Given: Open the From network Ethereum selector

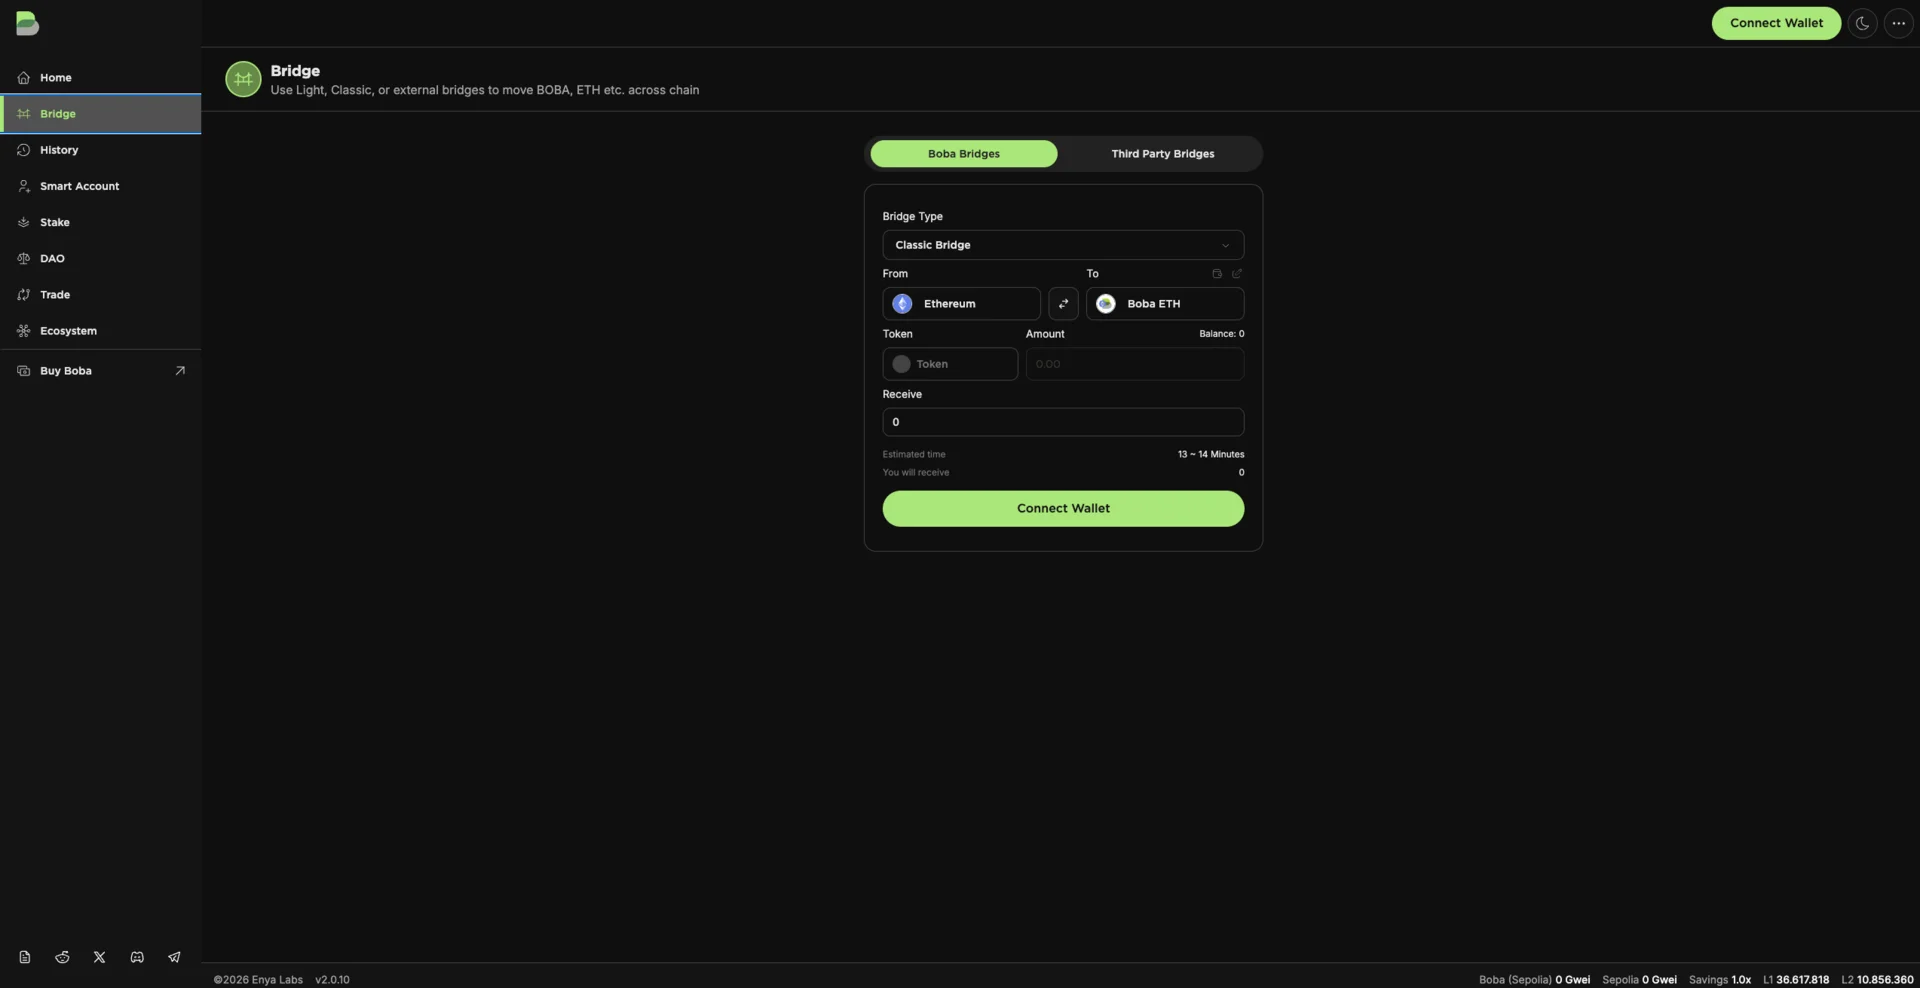Looking at the screenshot, I should click(961, 304).
